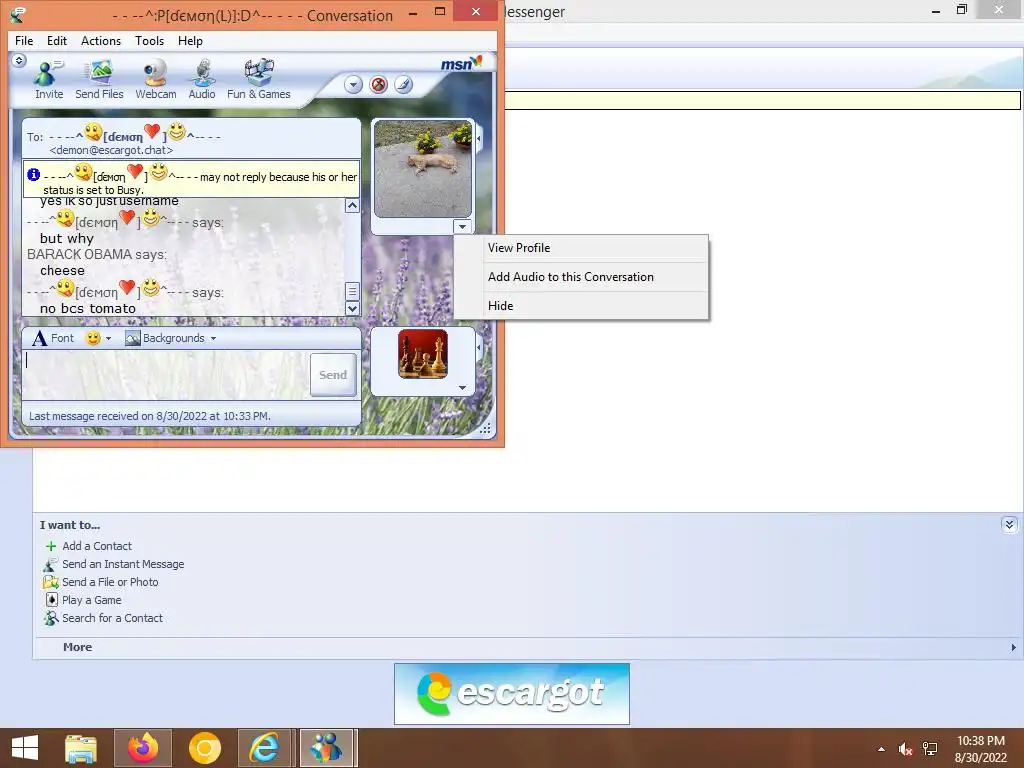Collapse the I want to panel chevron
This screenshot has width=1024, height=768.
point(1009,525)
